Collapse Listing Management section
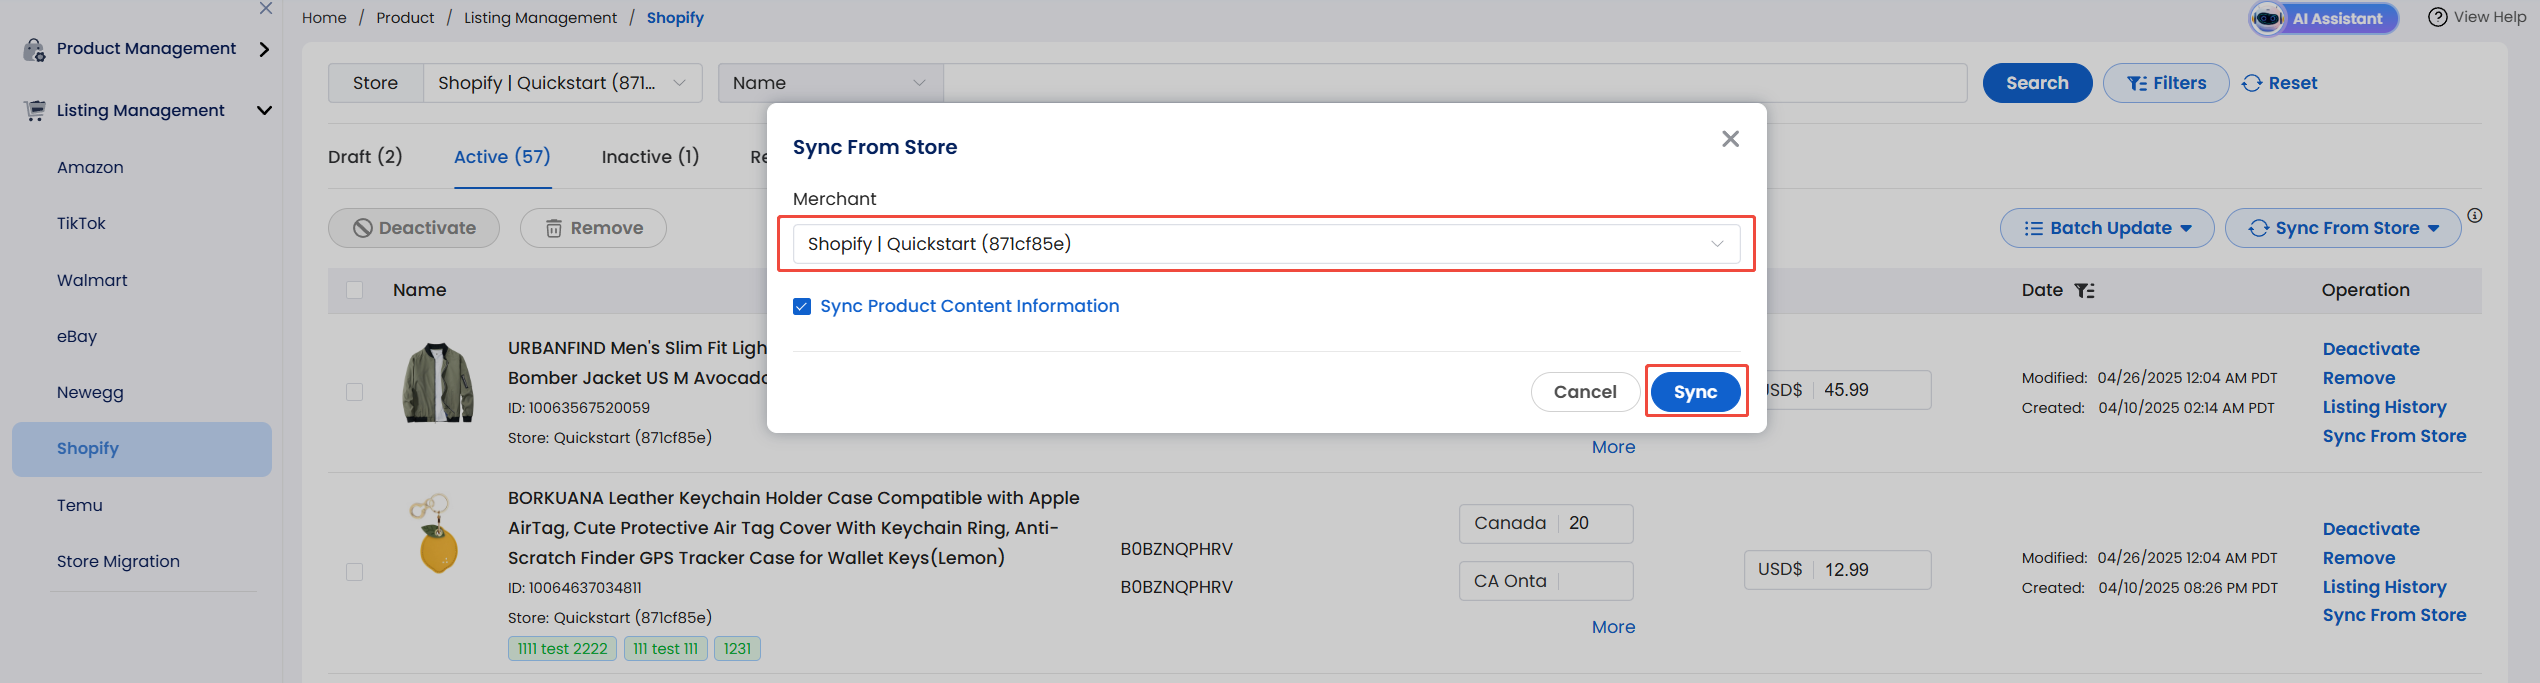The image size is (2540, 683). 264,110
